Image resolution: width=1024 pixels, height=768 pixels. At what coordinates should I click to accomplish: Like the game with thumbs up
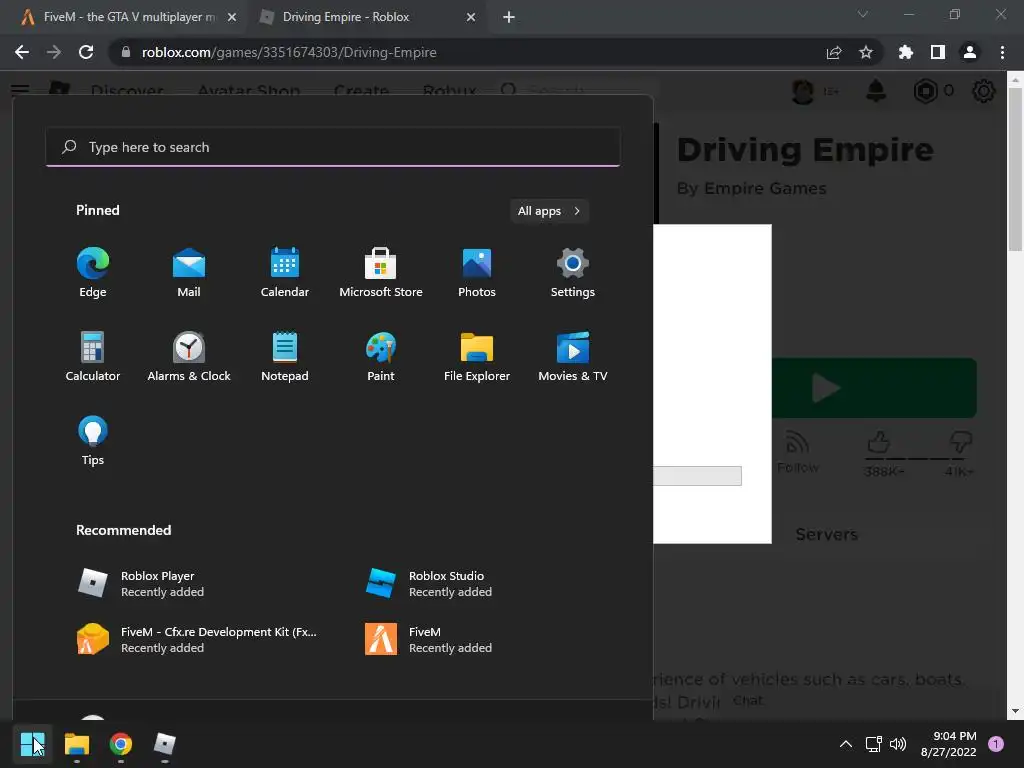tap(878, 443)
